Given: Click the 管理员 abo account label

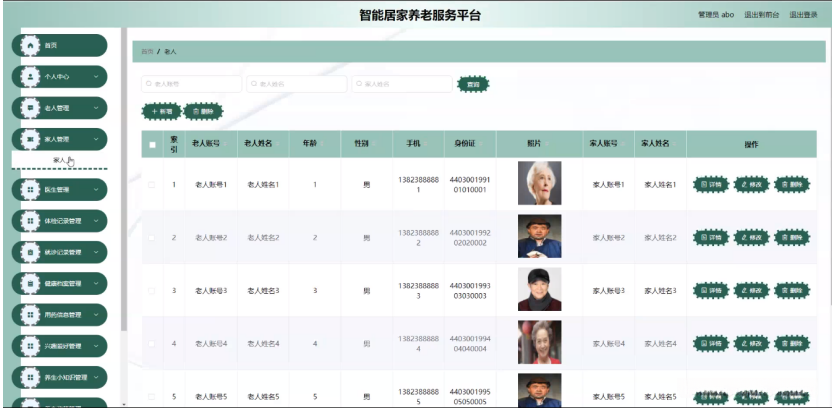Looking at the screenshot, I should (x=716, y=15).
